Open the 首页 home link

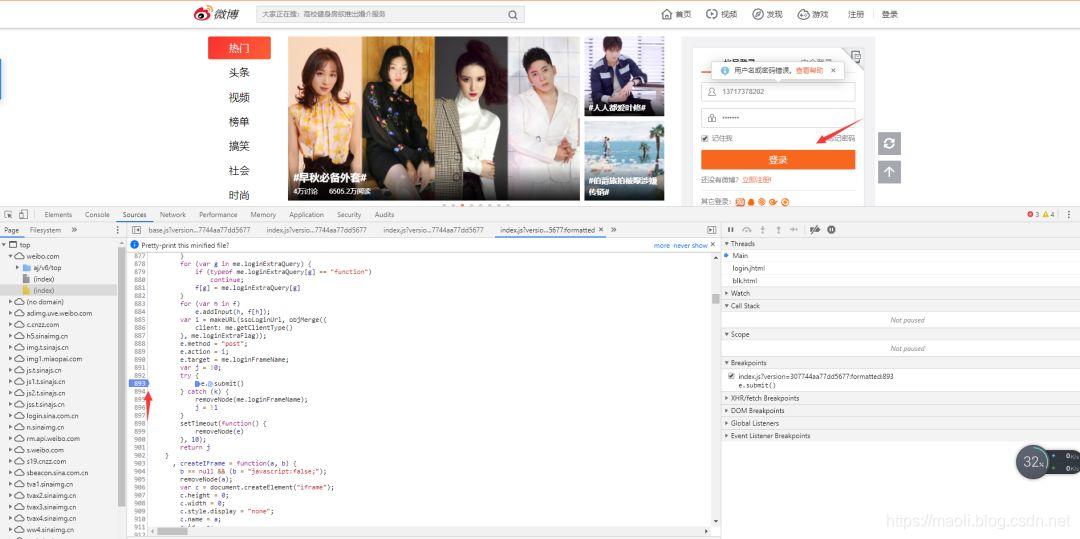(676, 14)
